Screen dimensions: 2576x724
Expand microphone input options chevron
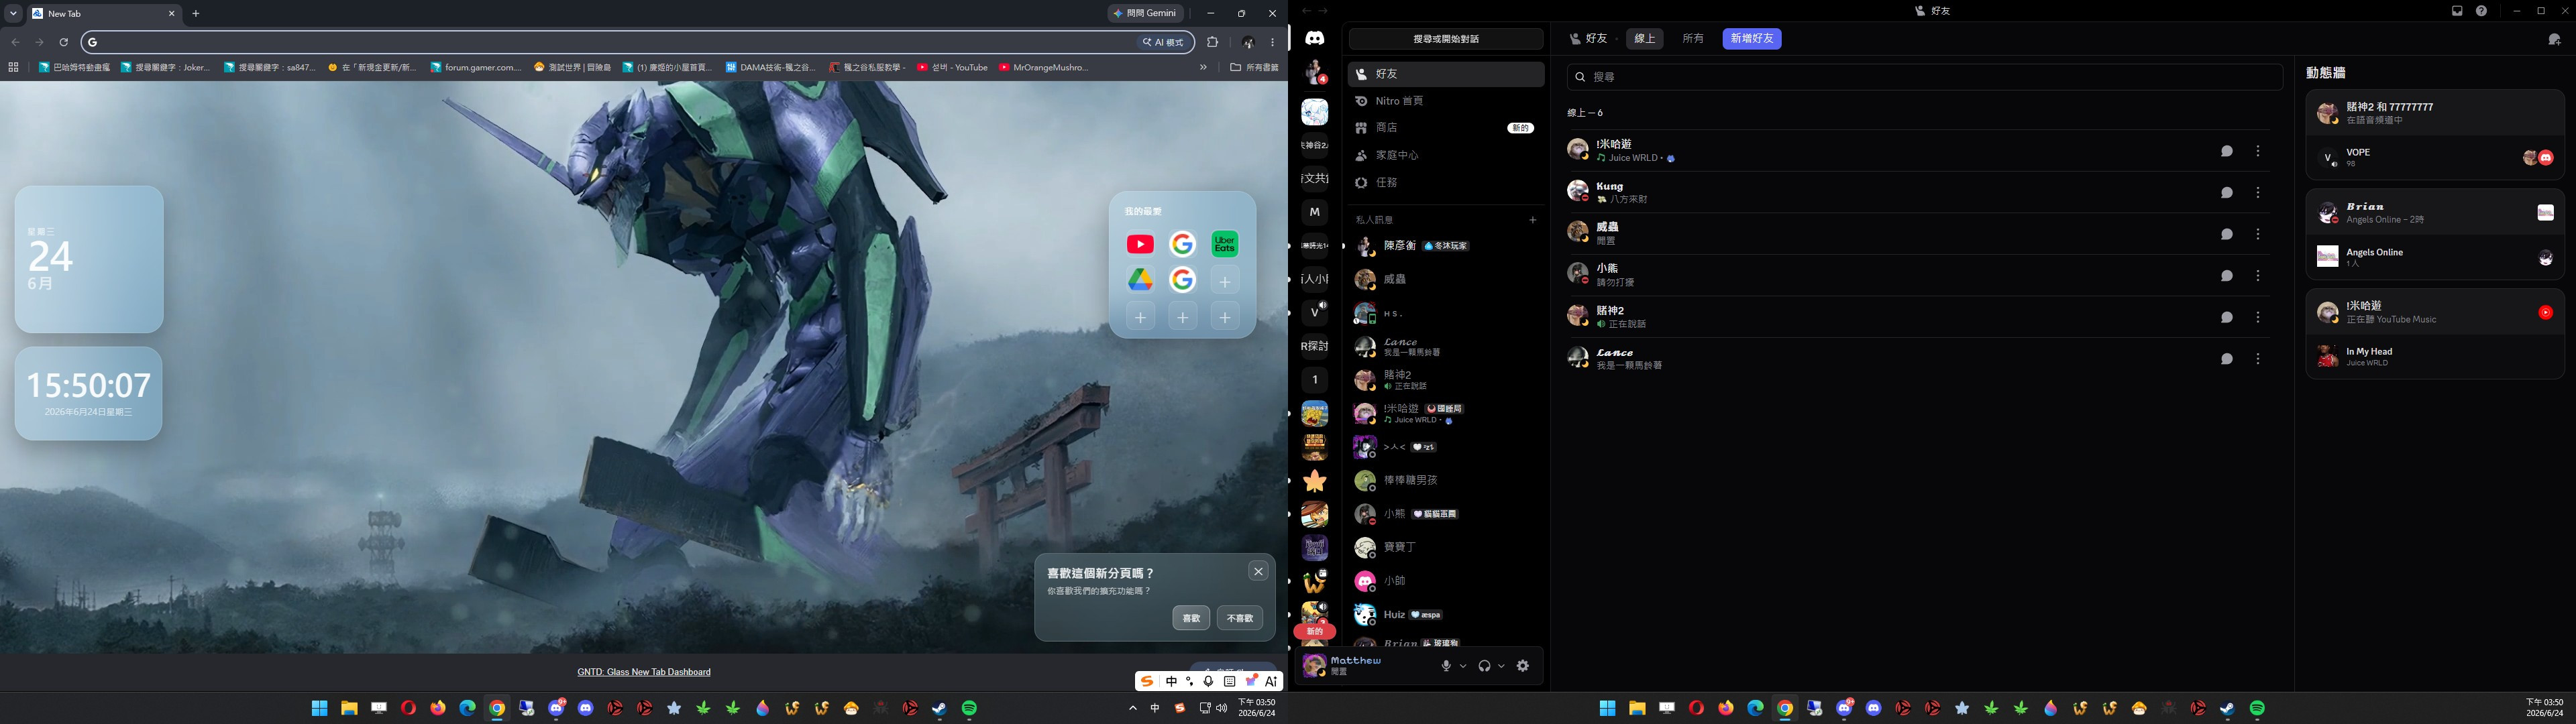tap(1463, 666)
